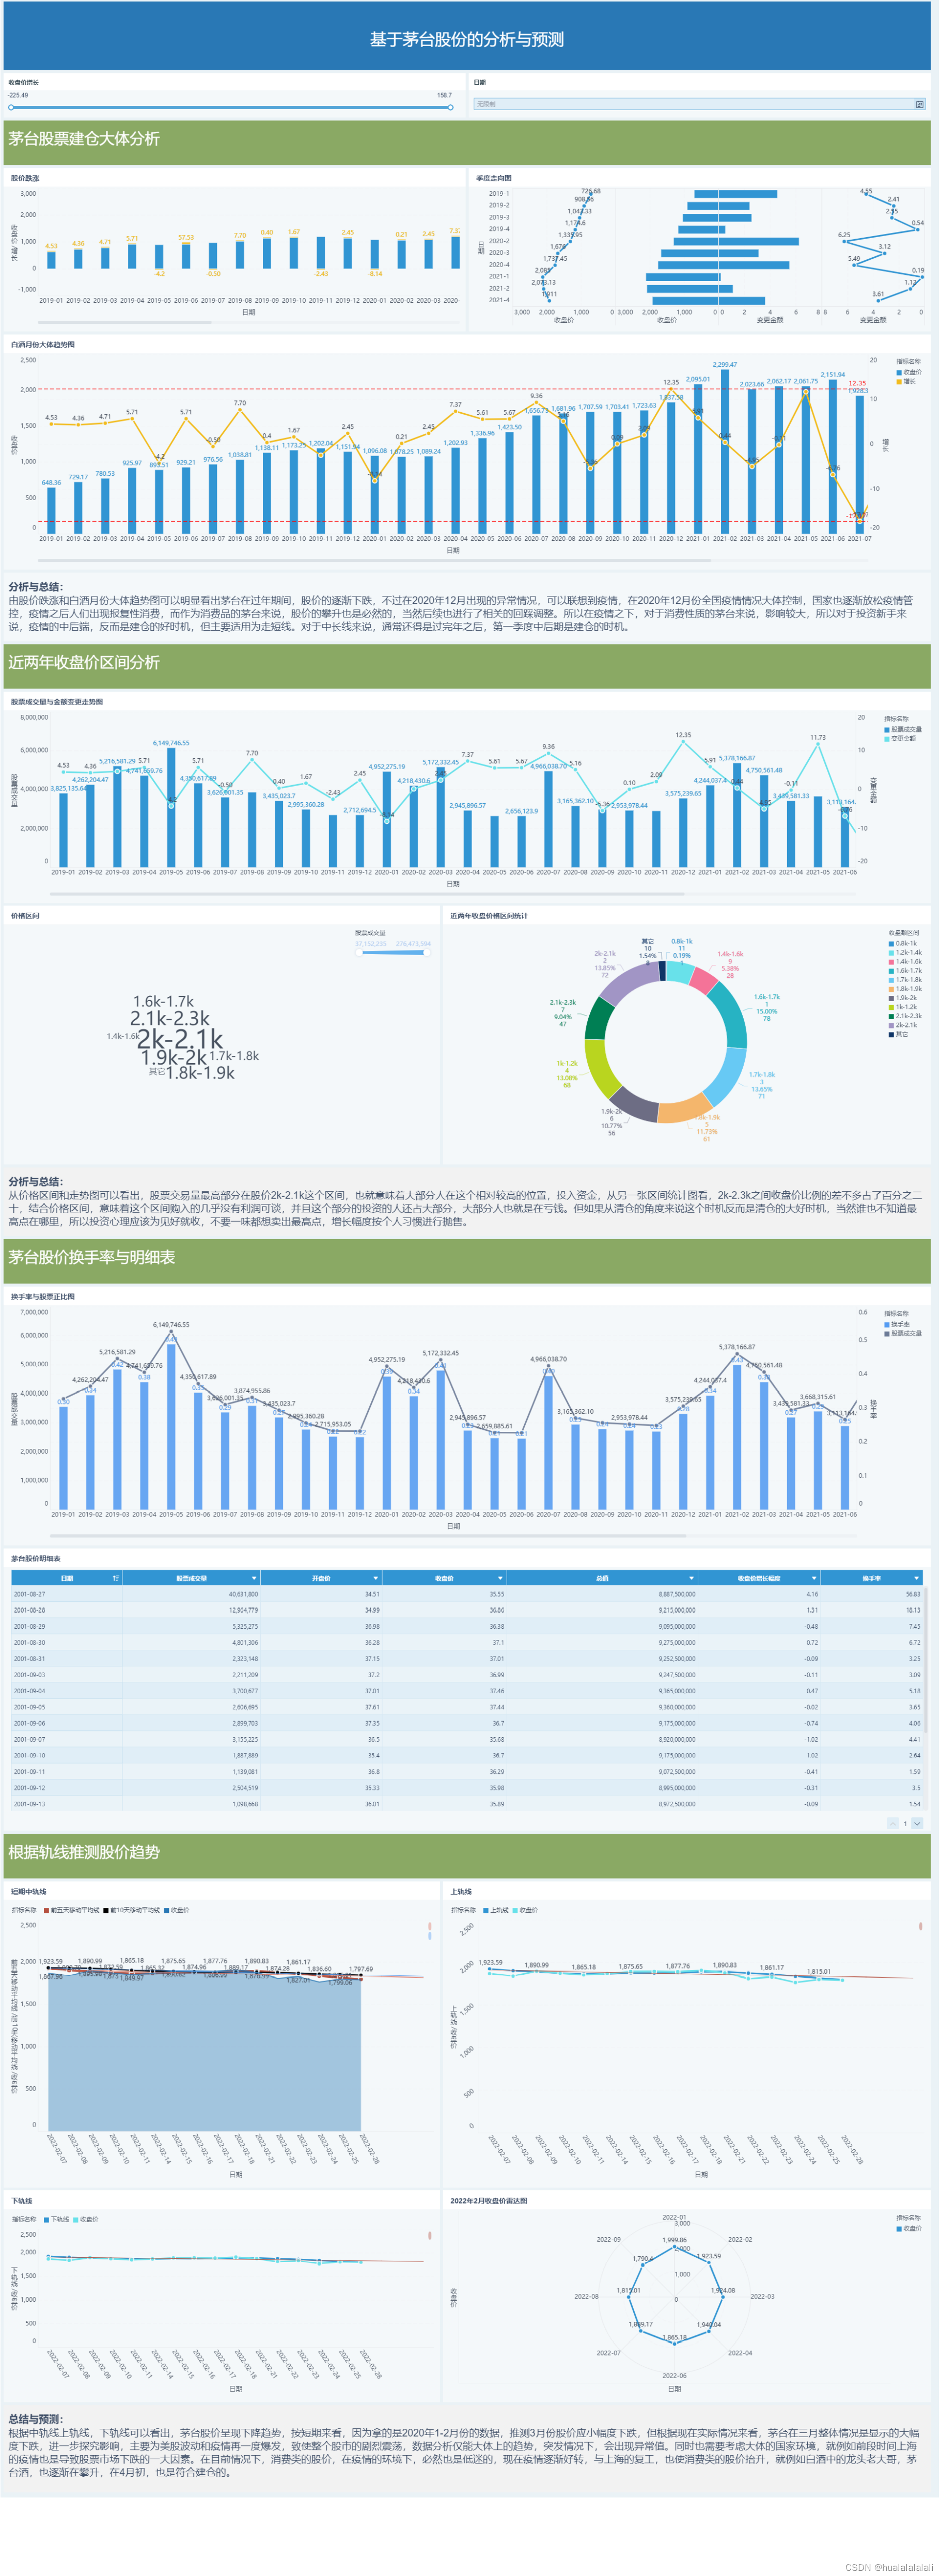Click 1.7k-1.8k legend entry in donut chart
The width and height of the screenshot is (941, 2576).
pyautogui.click(x=905, y=980)
